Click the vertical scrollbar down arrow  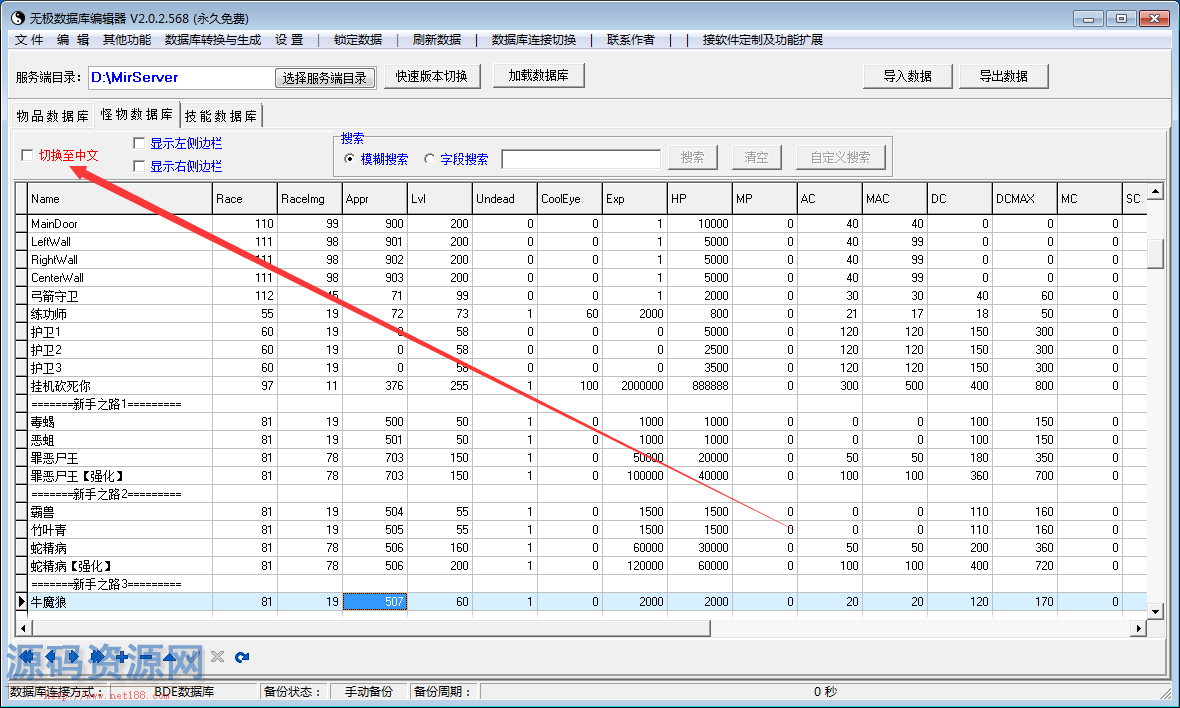tap(1155, 611)
